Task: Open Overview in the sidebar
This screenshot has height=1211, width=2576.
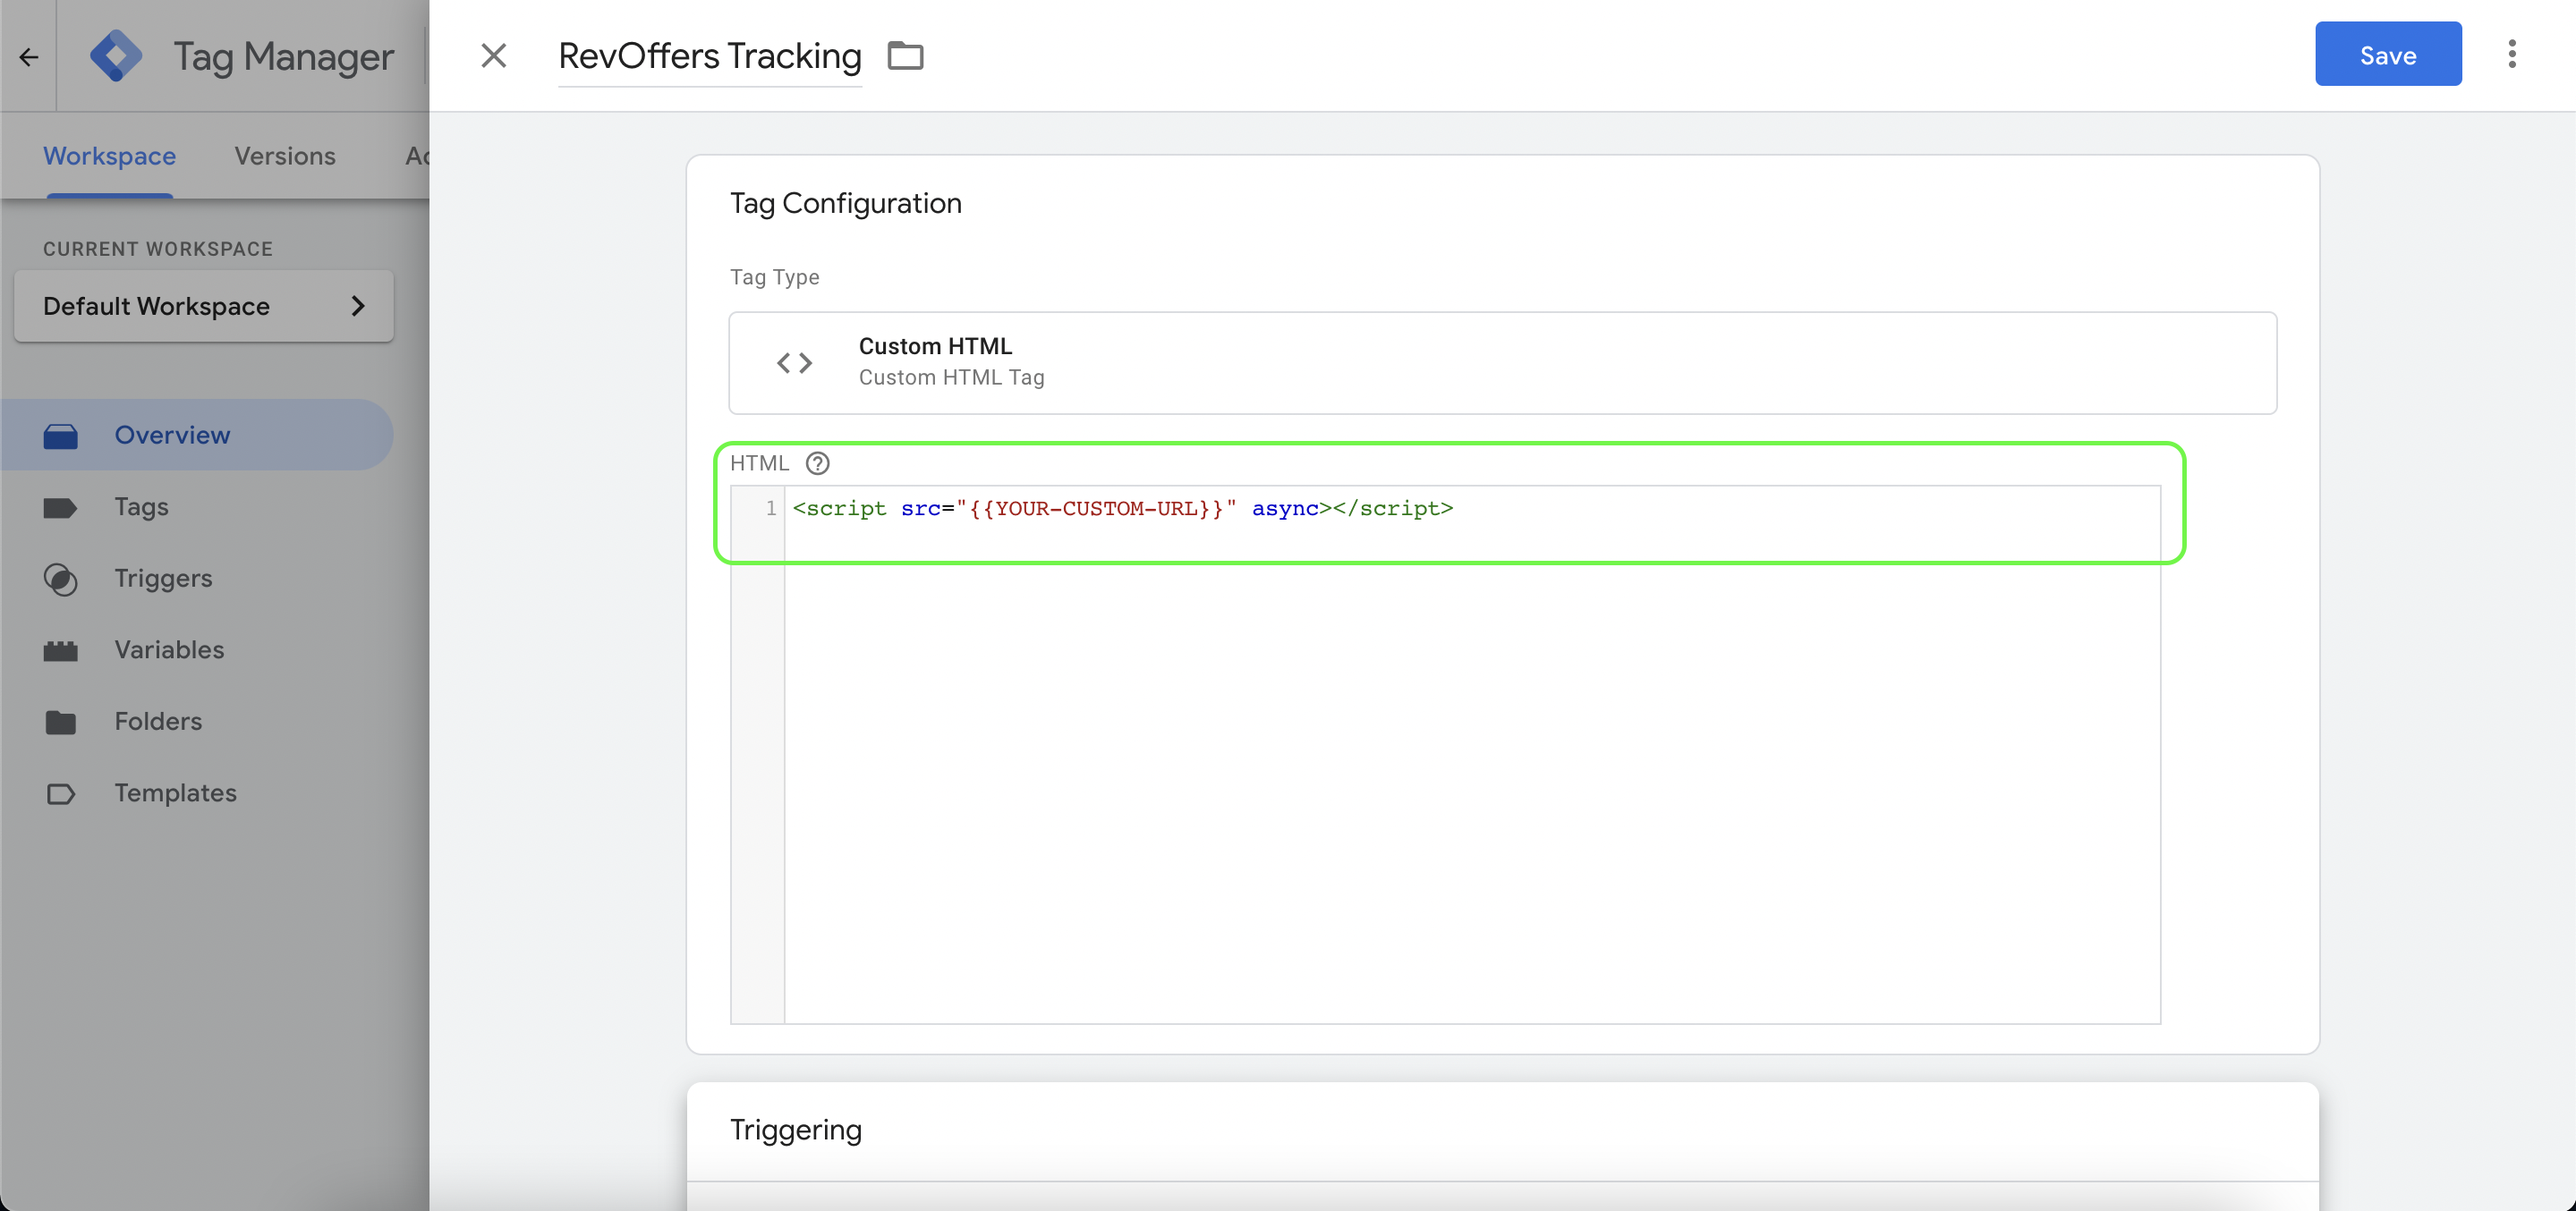Action: click(x=196, y=435)
